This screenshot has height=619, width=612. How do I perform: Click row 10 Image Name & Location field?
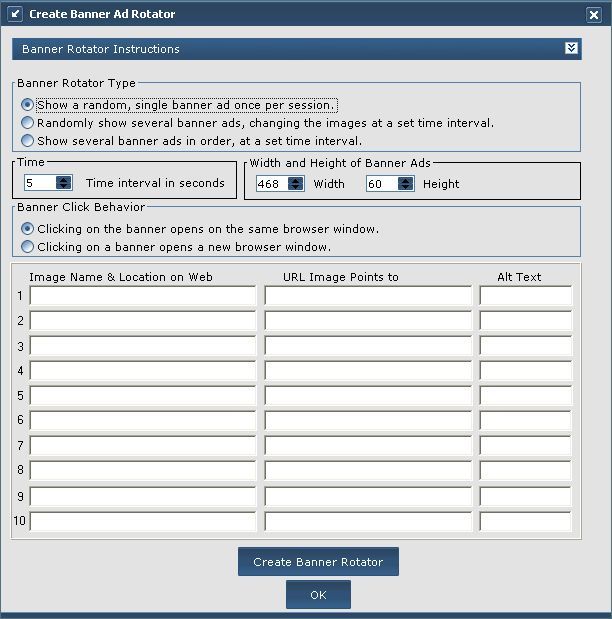[143, 521]
